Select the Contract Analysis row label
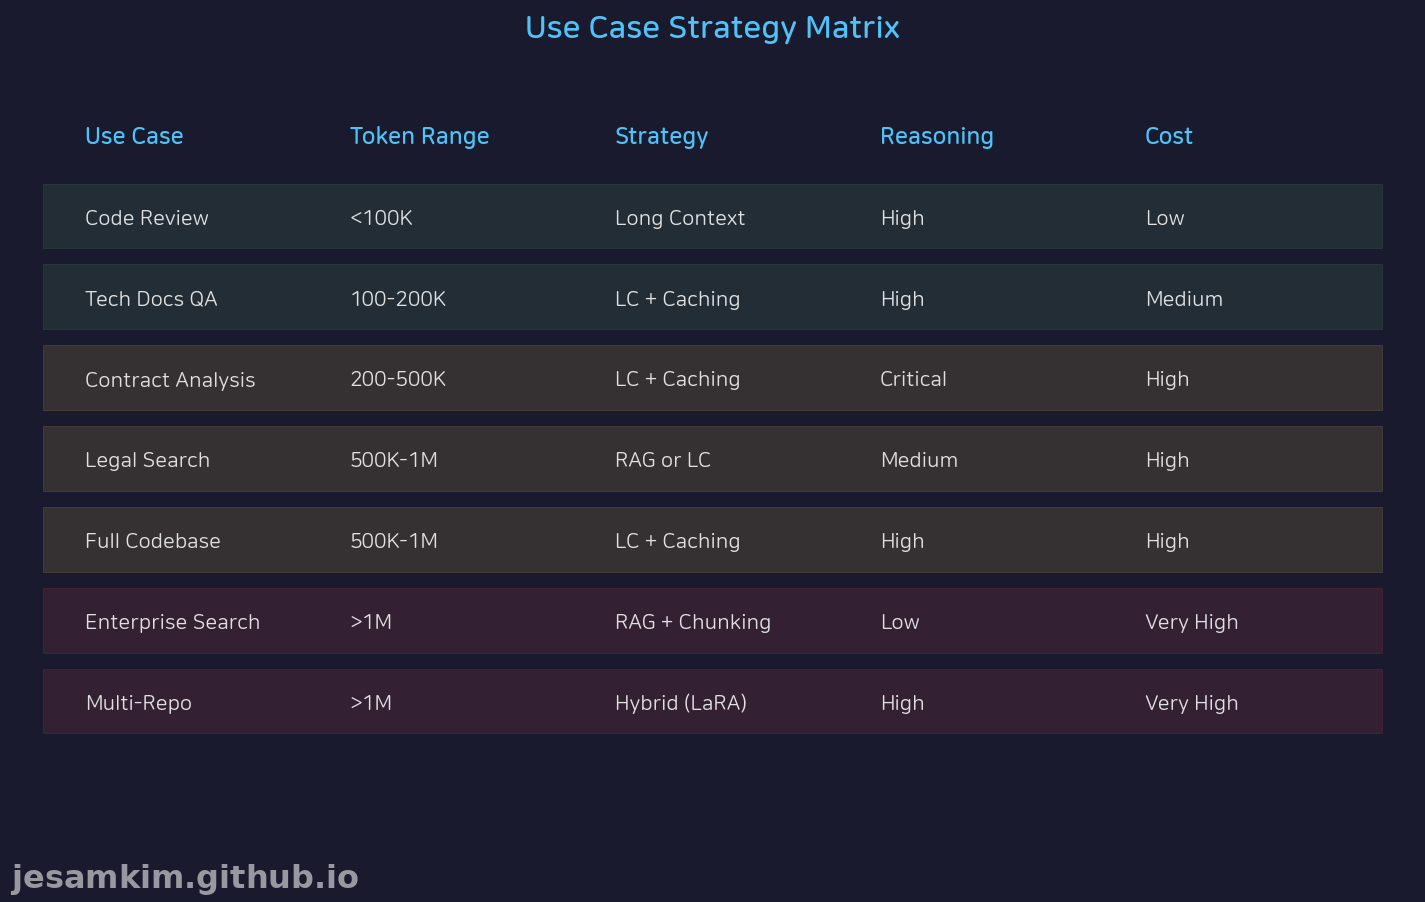The image size is (1425, 902). (170, 380)
